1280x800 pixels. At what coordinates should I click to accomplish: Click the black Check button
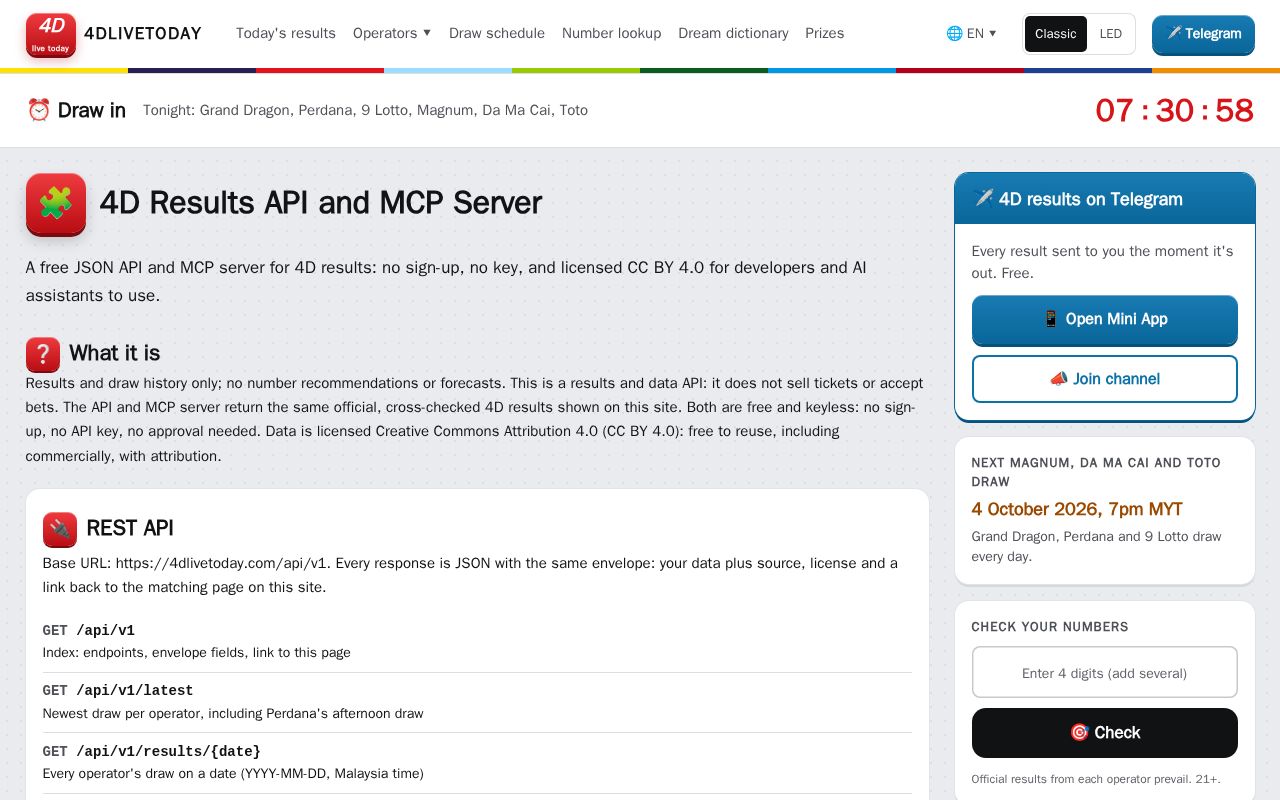tap(1104, 733)
